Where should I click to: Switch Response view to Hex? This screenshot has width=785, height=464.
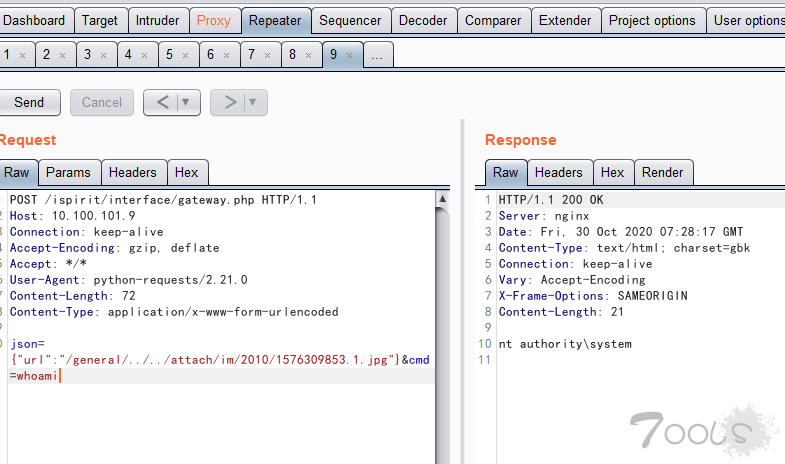[613, 173]
